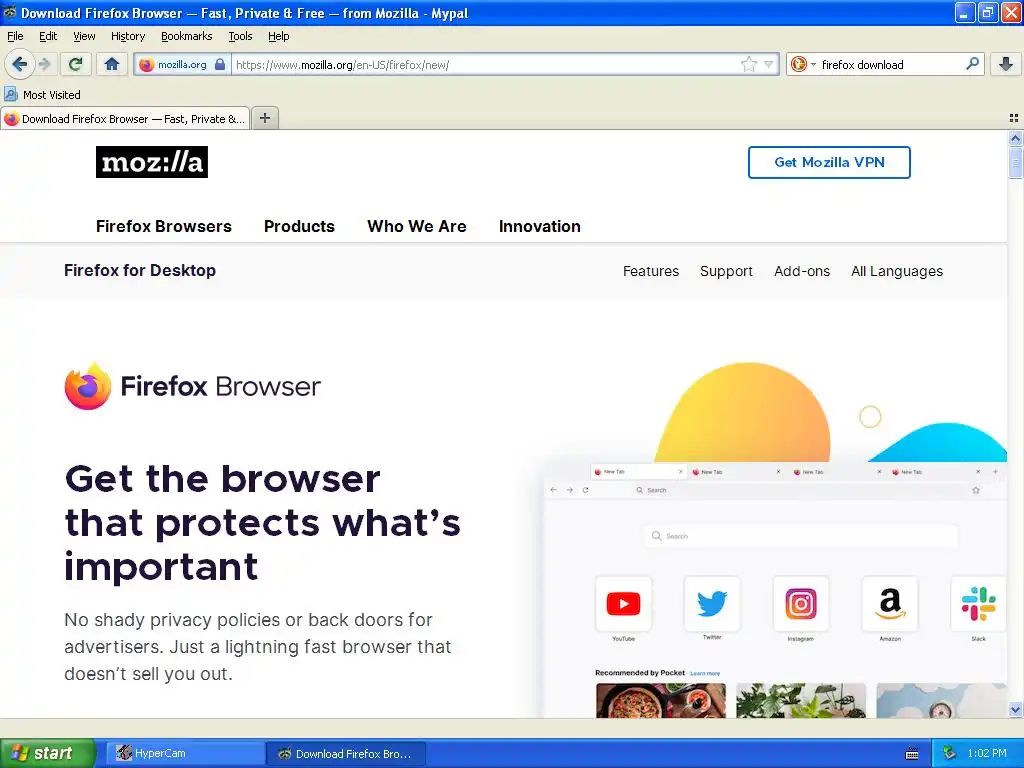Image resolution: width=1024 pixels, height=768 pixels.
Task: Click the Download Firefox Bro... taskbar button
Action: coord(347,754)
